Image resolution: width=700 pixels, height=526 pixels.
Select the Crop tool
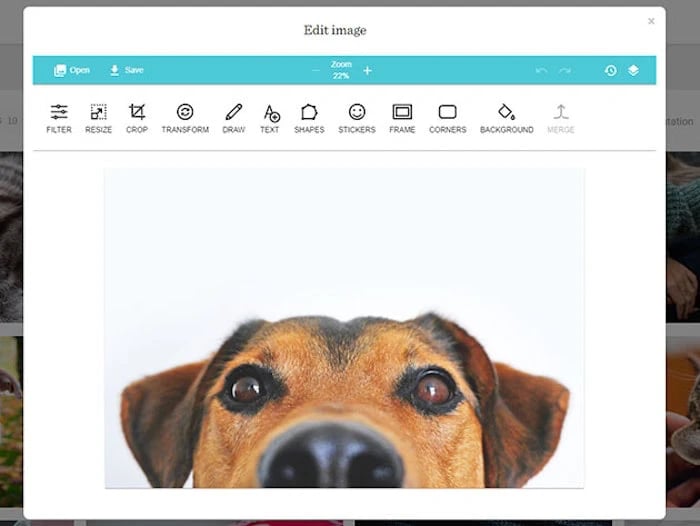coord(137,118)
